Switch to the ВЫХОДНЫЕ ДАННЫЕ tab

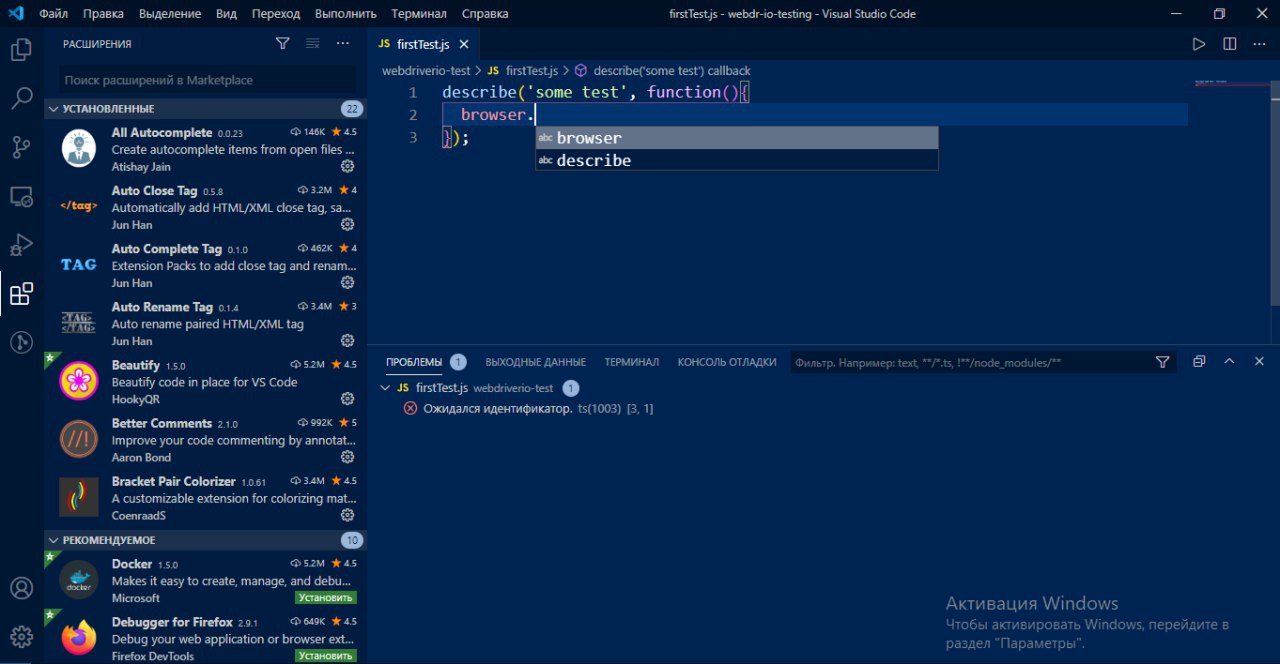point(536,362)
